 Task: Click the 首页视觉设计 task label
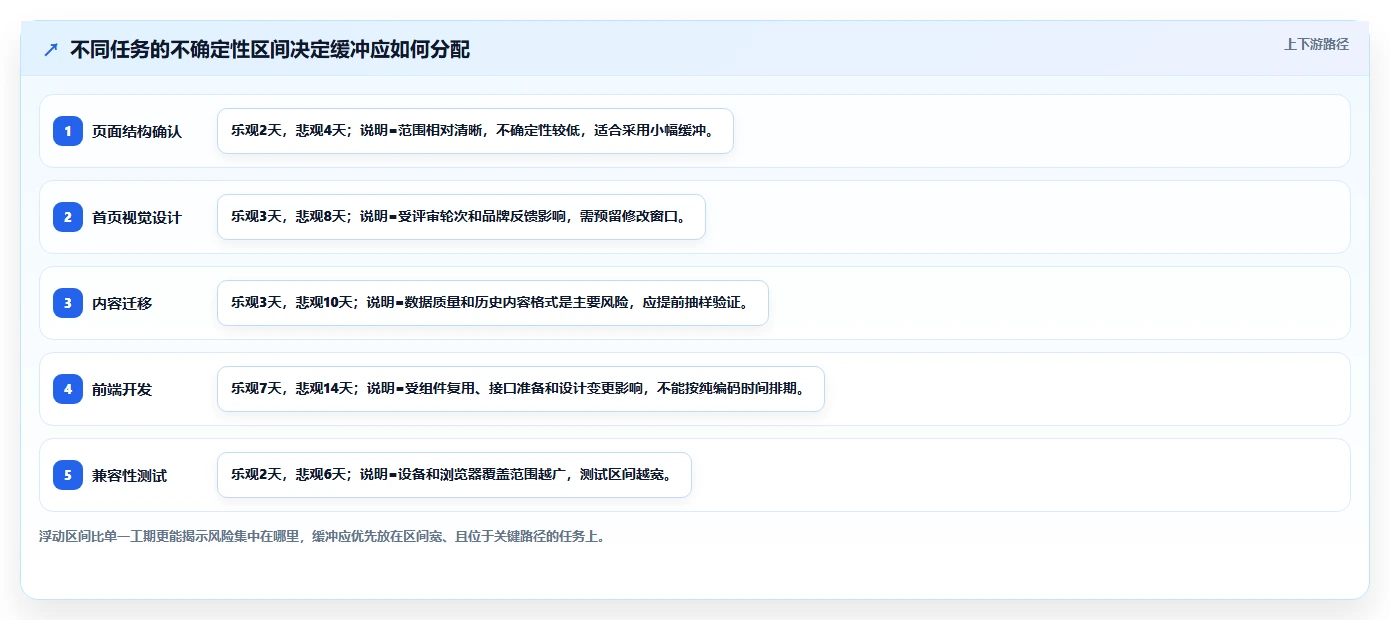137,217
